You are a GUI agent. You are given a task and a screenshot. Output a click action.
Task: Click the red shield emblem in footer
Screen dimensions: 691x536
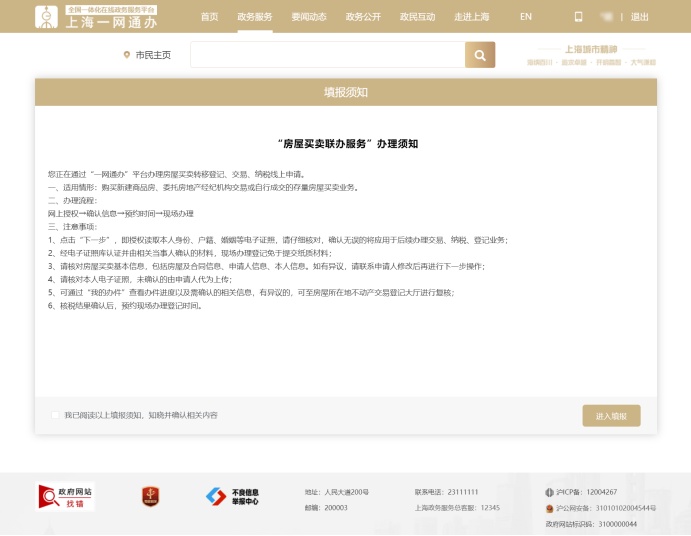150,496
